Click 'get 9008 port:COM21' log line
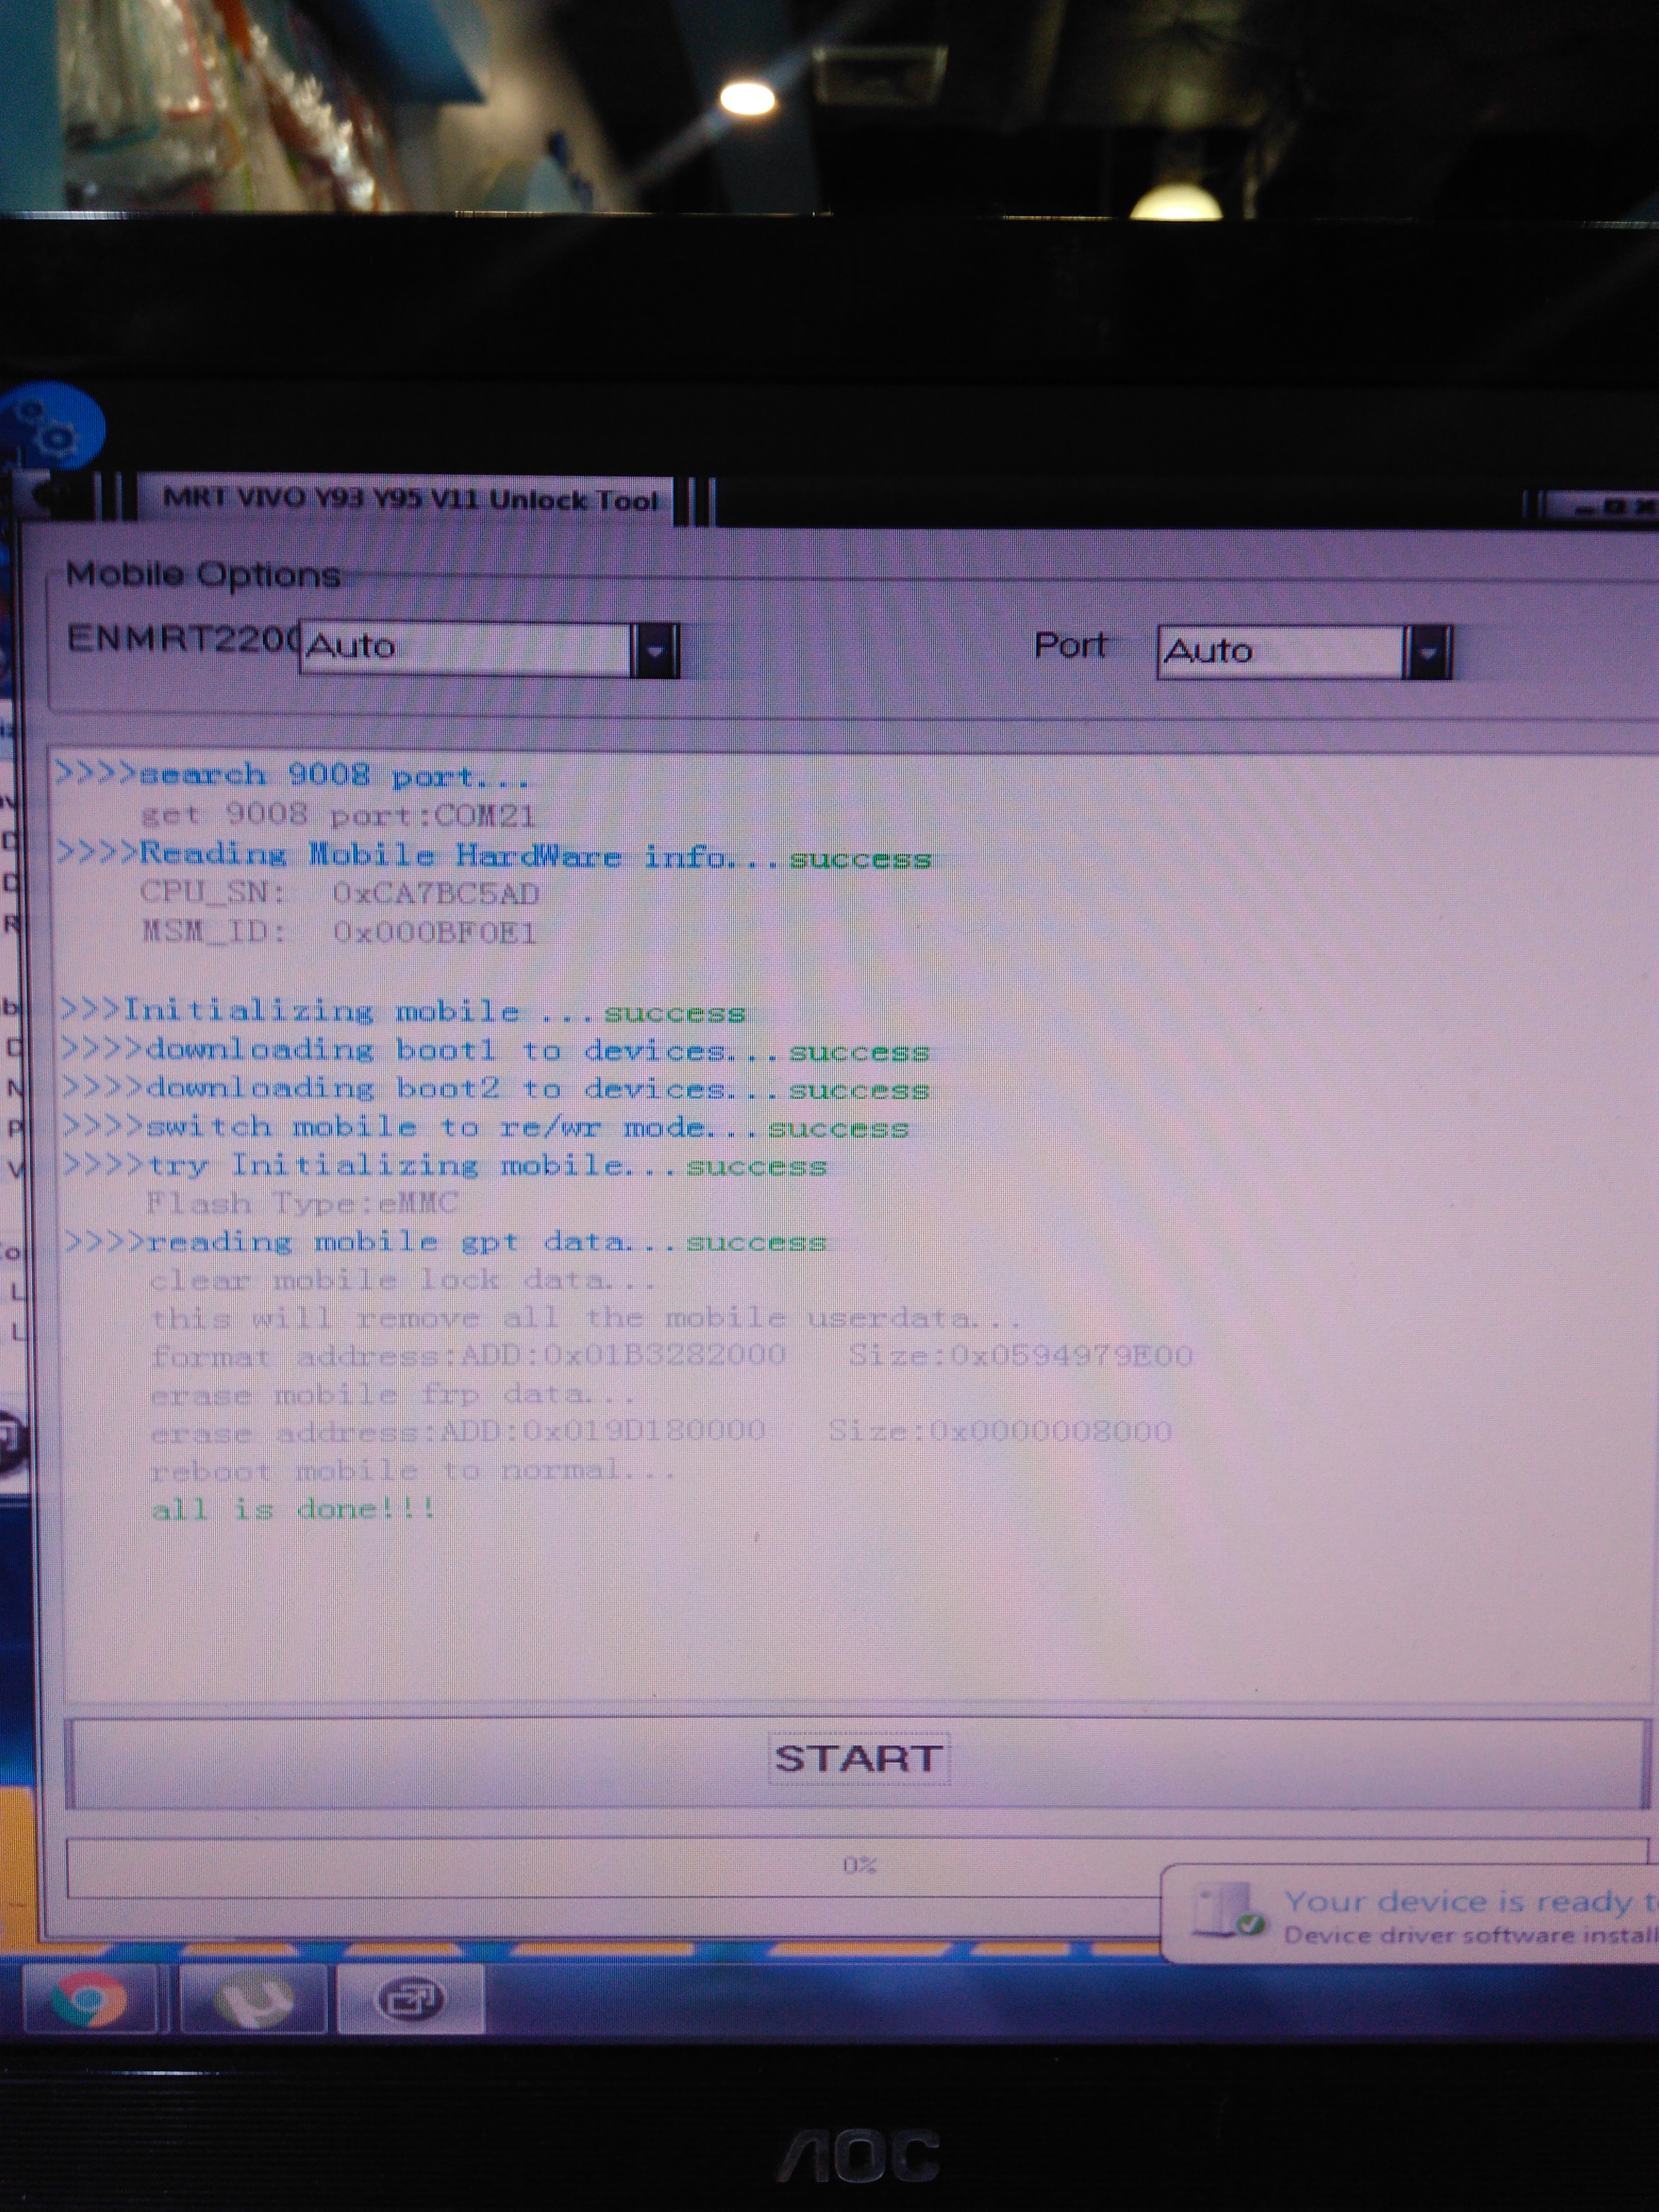 338,815
